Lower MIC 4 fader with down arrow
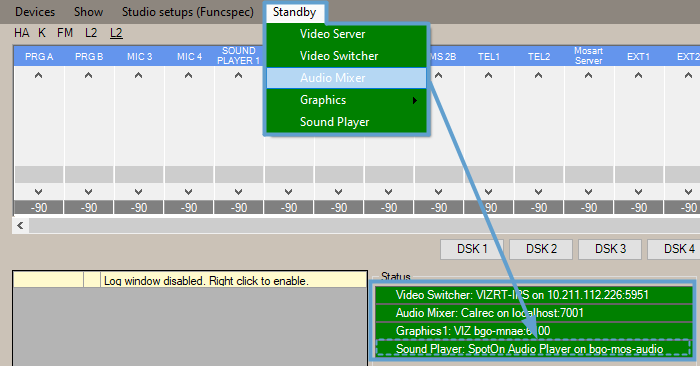Viewport: 700px width, 366px height. (189, 192)
